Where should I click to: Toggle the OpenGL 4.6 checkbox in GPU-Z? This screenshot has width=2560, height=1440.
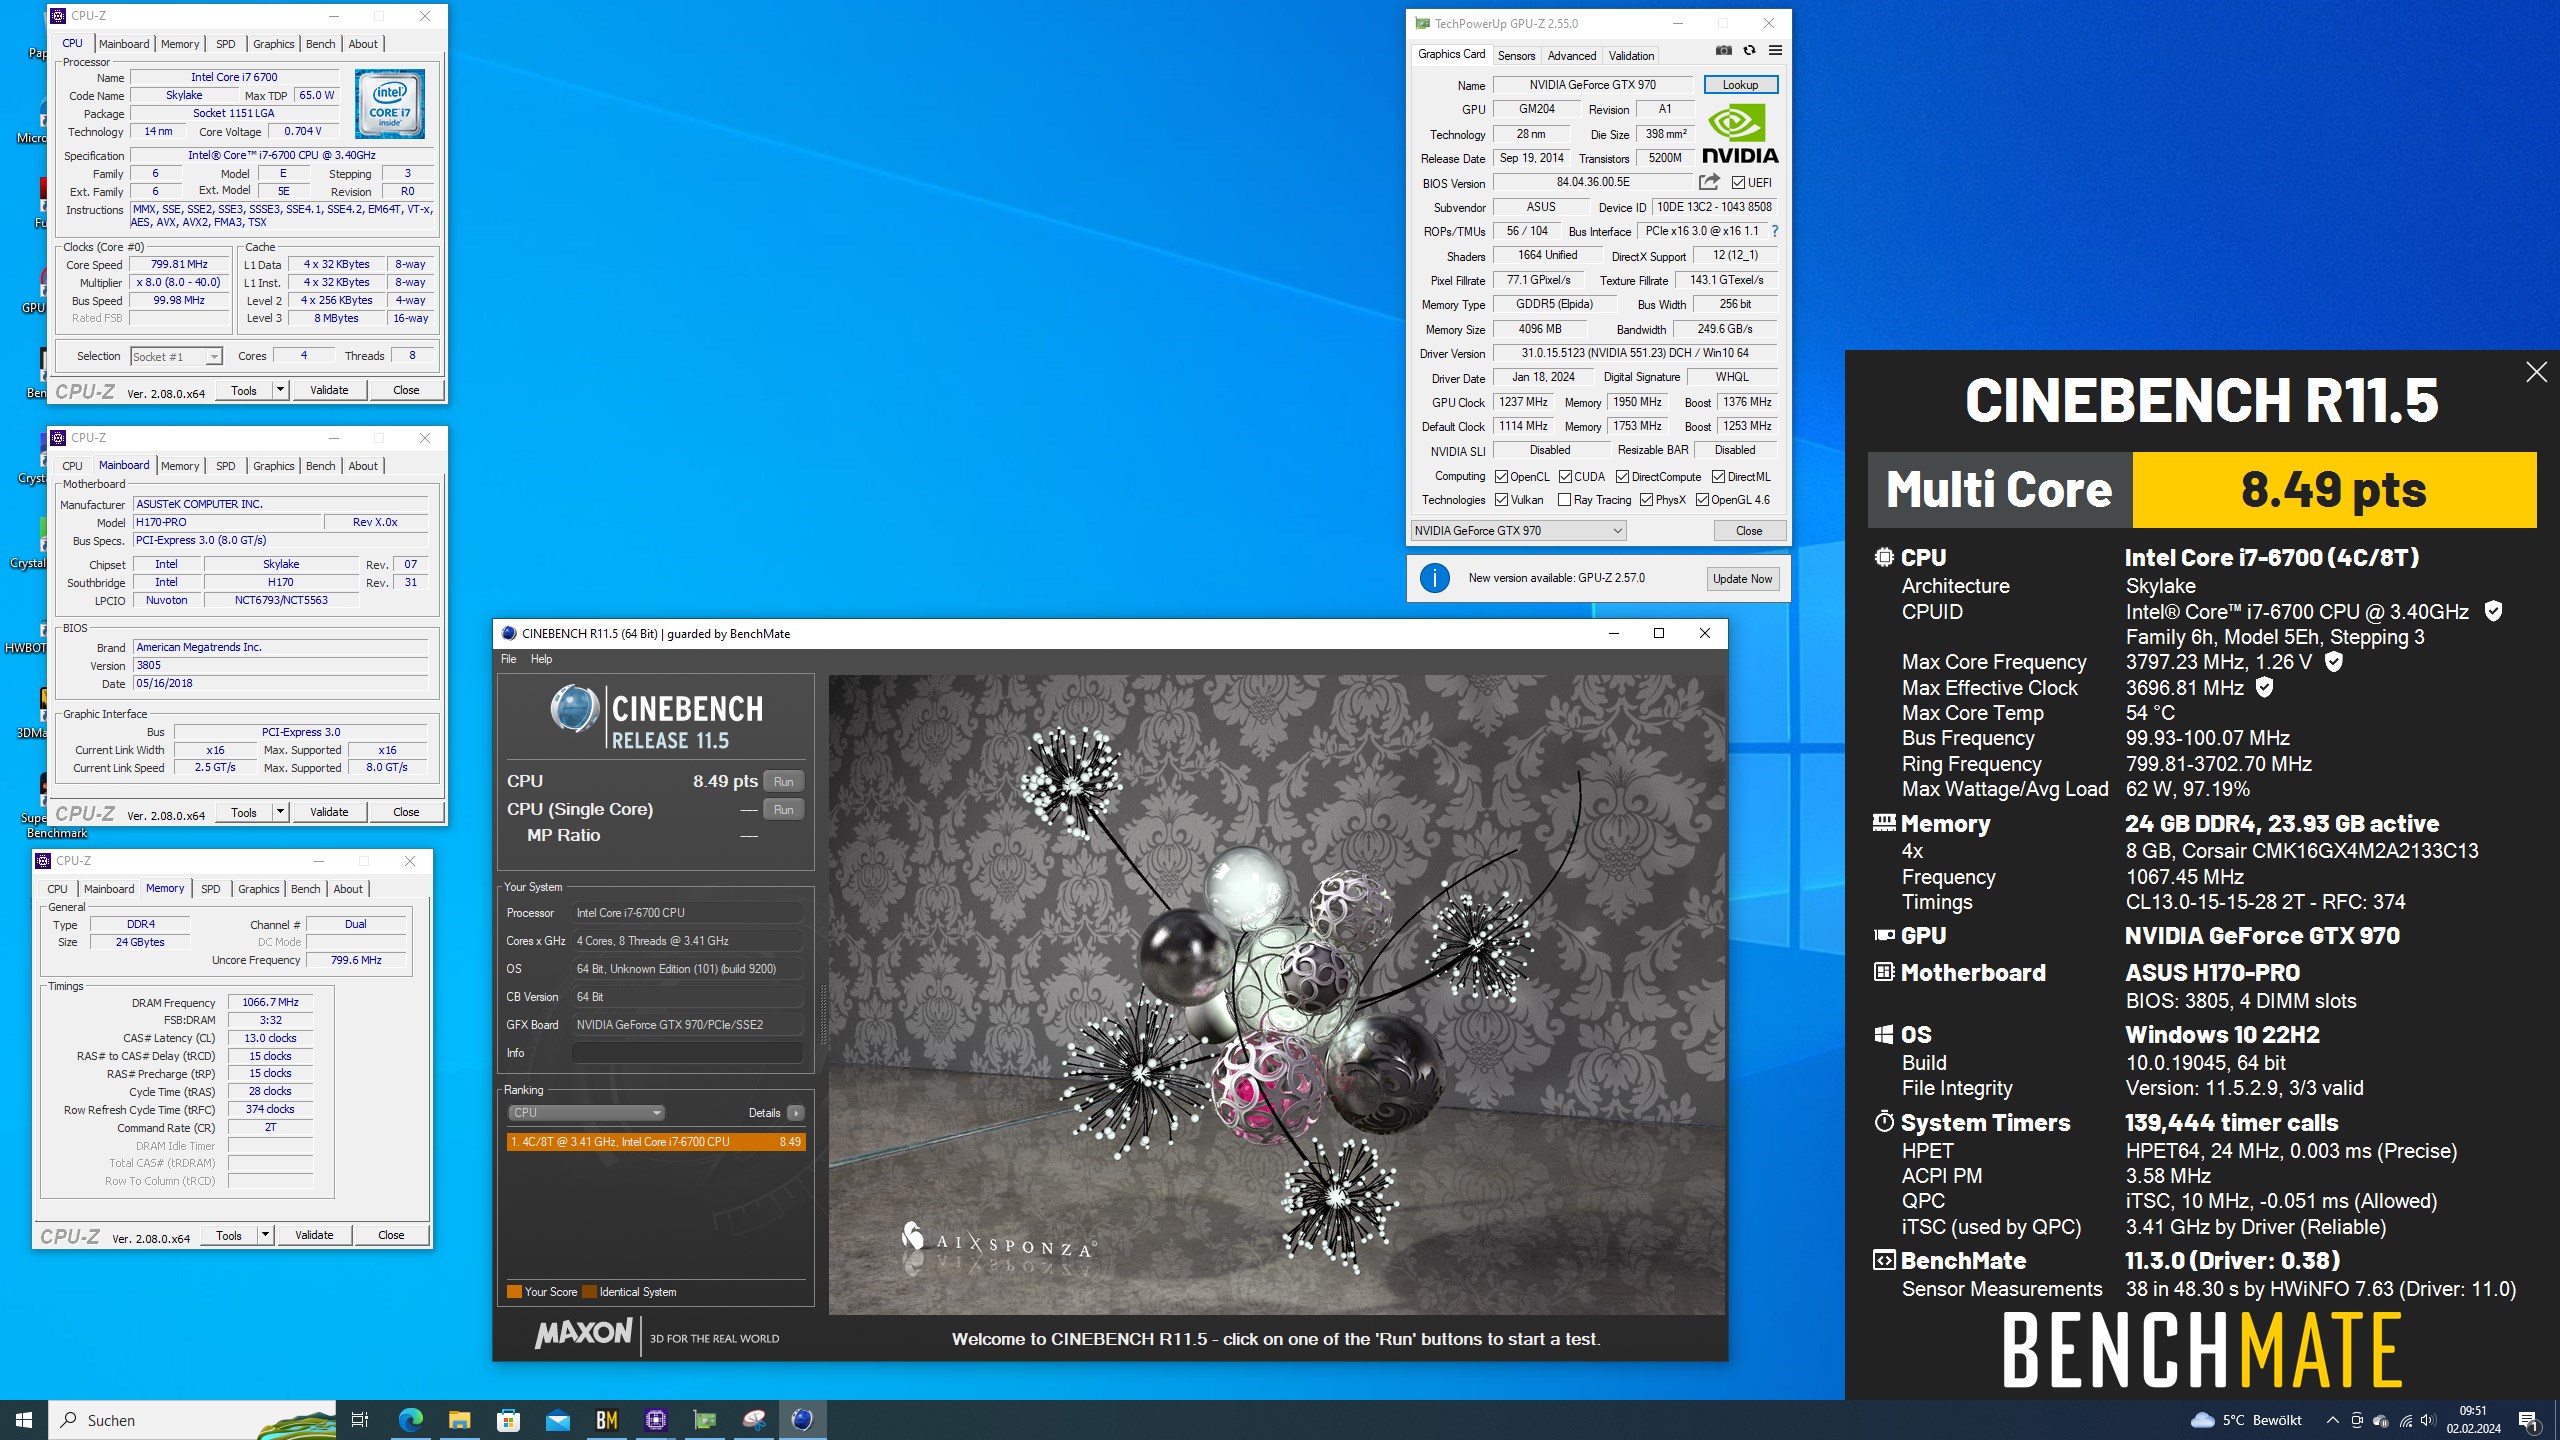(x=1702, y=500)
